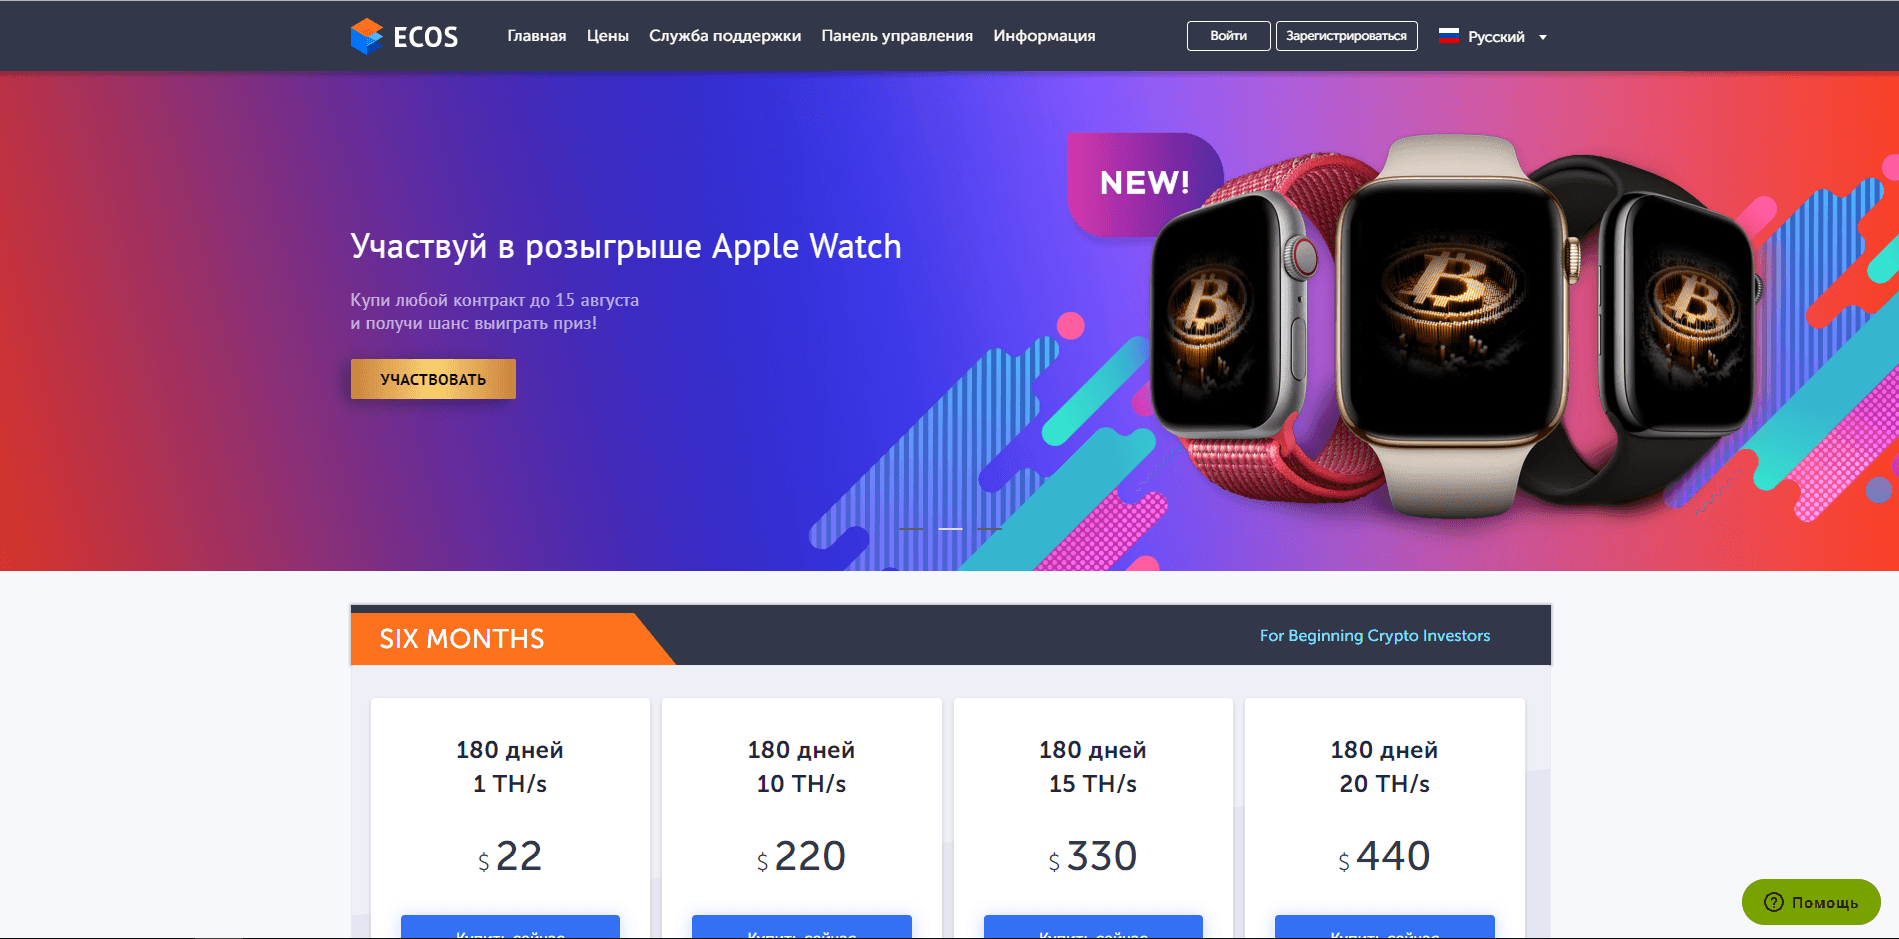Open the Информация menu
Screen dimensions: 1899x939
[1044, 36]
